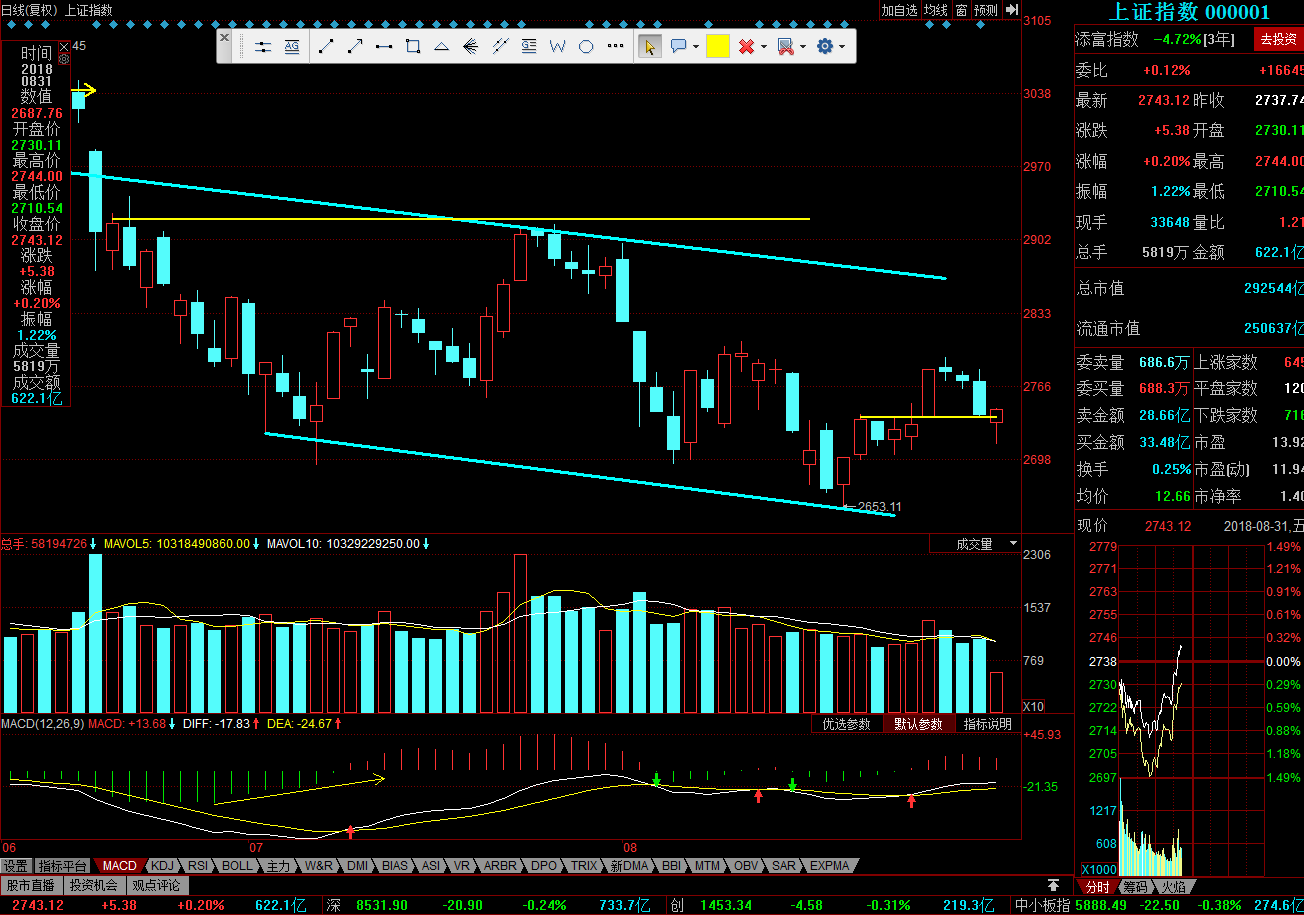The width and height of the screenshot is (1304, 915).
Task: Open the yellow drawing color swatch
Action: point(718,46)
